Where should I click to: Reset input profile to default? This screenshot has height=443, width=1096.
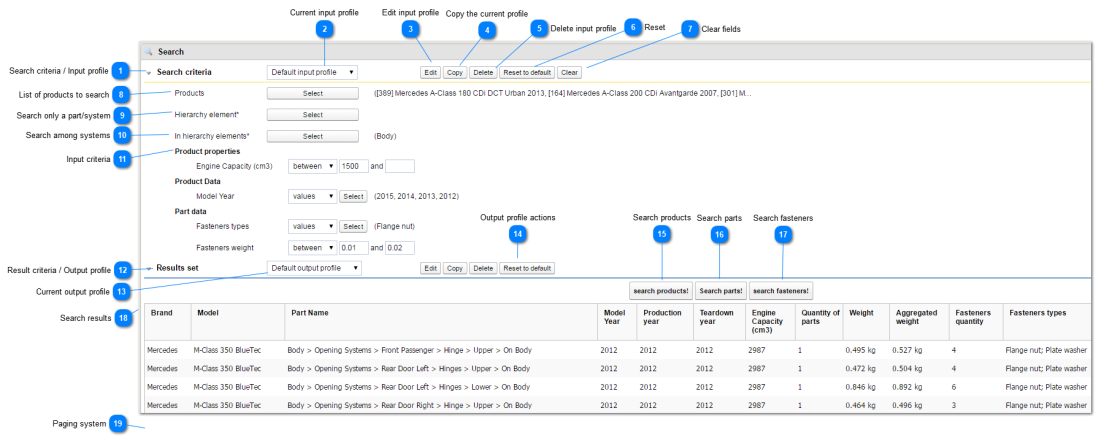coord(527,73)
